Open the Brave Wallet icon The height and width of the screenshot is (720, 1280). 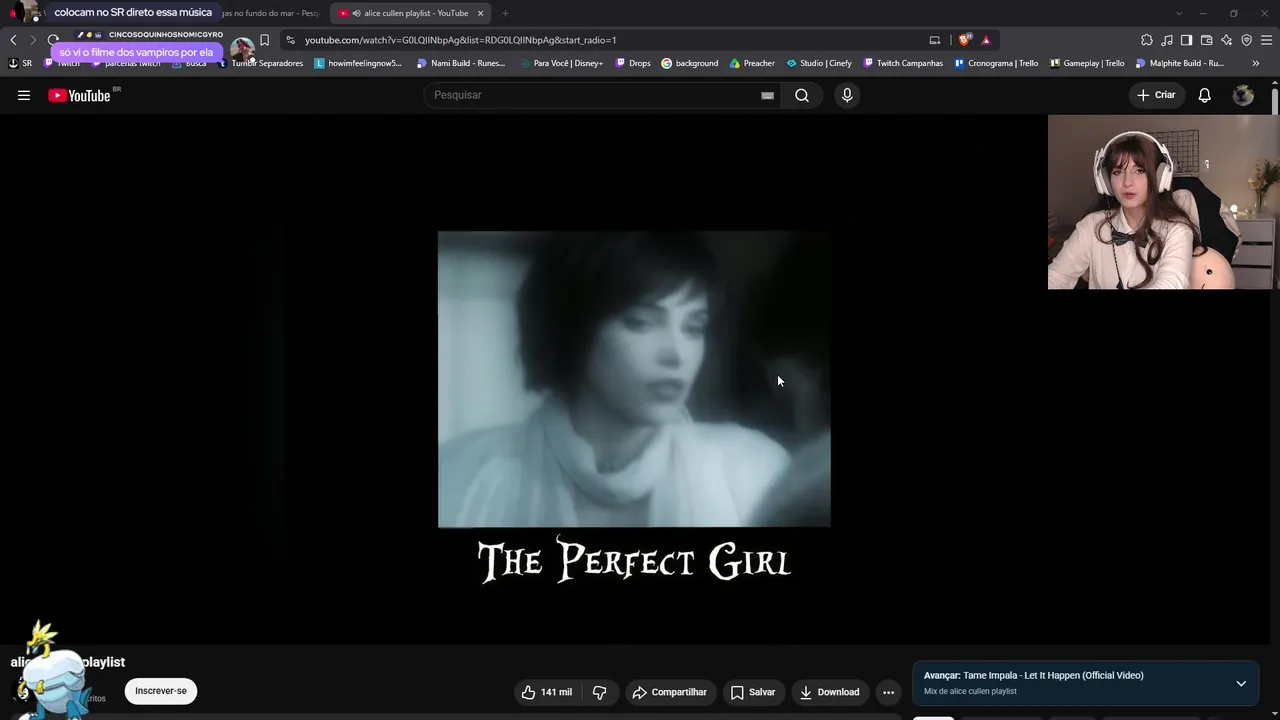point(1207,40)
